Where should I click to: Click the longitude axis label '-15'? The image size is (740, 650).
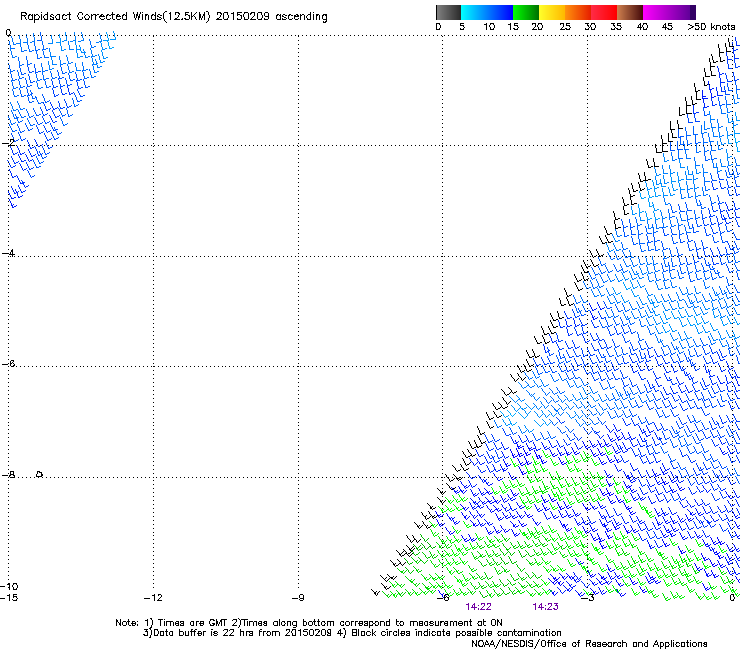click(9, 598)
